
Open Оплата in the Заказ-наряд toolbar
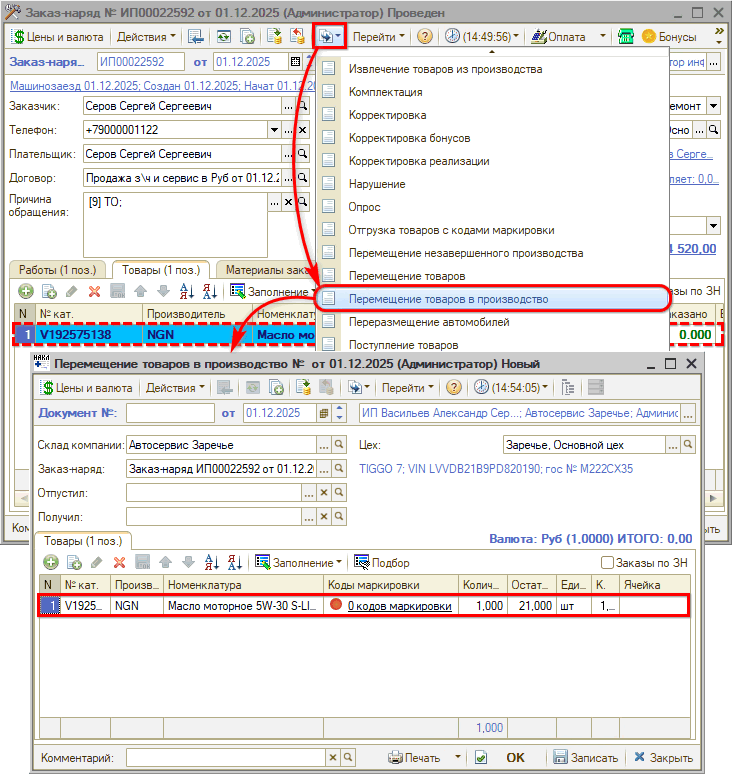560,37
